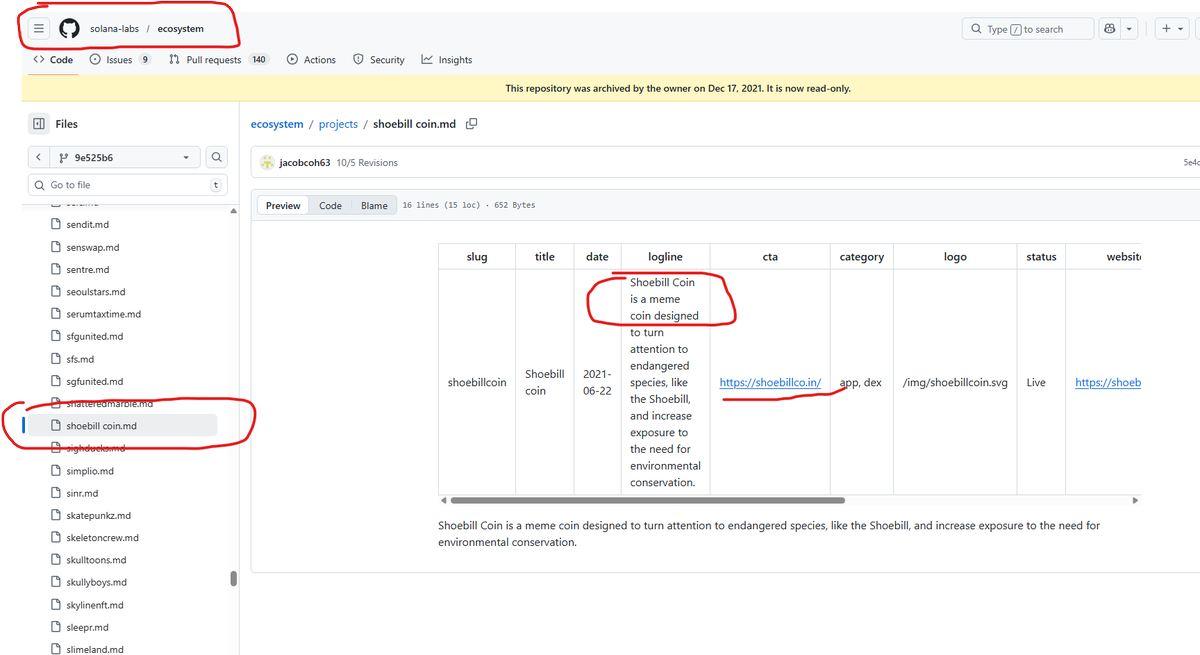1200x655 pixels.
Task: Switch to the Security tab
Action: pyautogui.click(x=379, y=60)
